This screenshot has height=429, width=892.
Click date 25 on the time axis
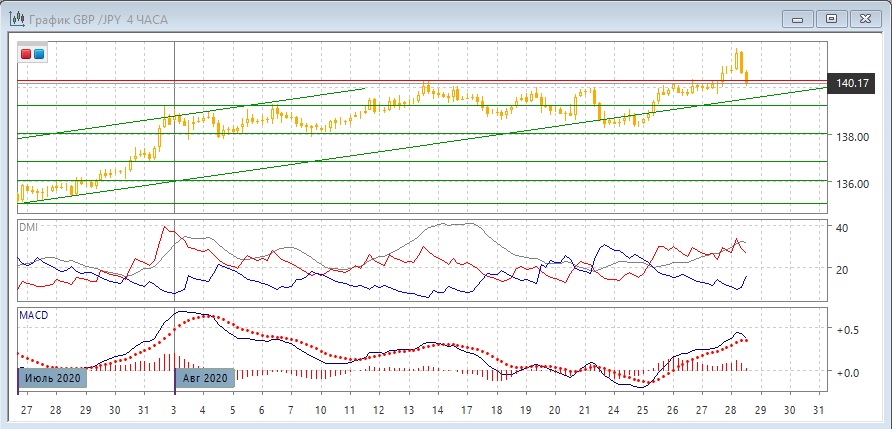tap(642, 411)
